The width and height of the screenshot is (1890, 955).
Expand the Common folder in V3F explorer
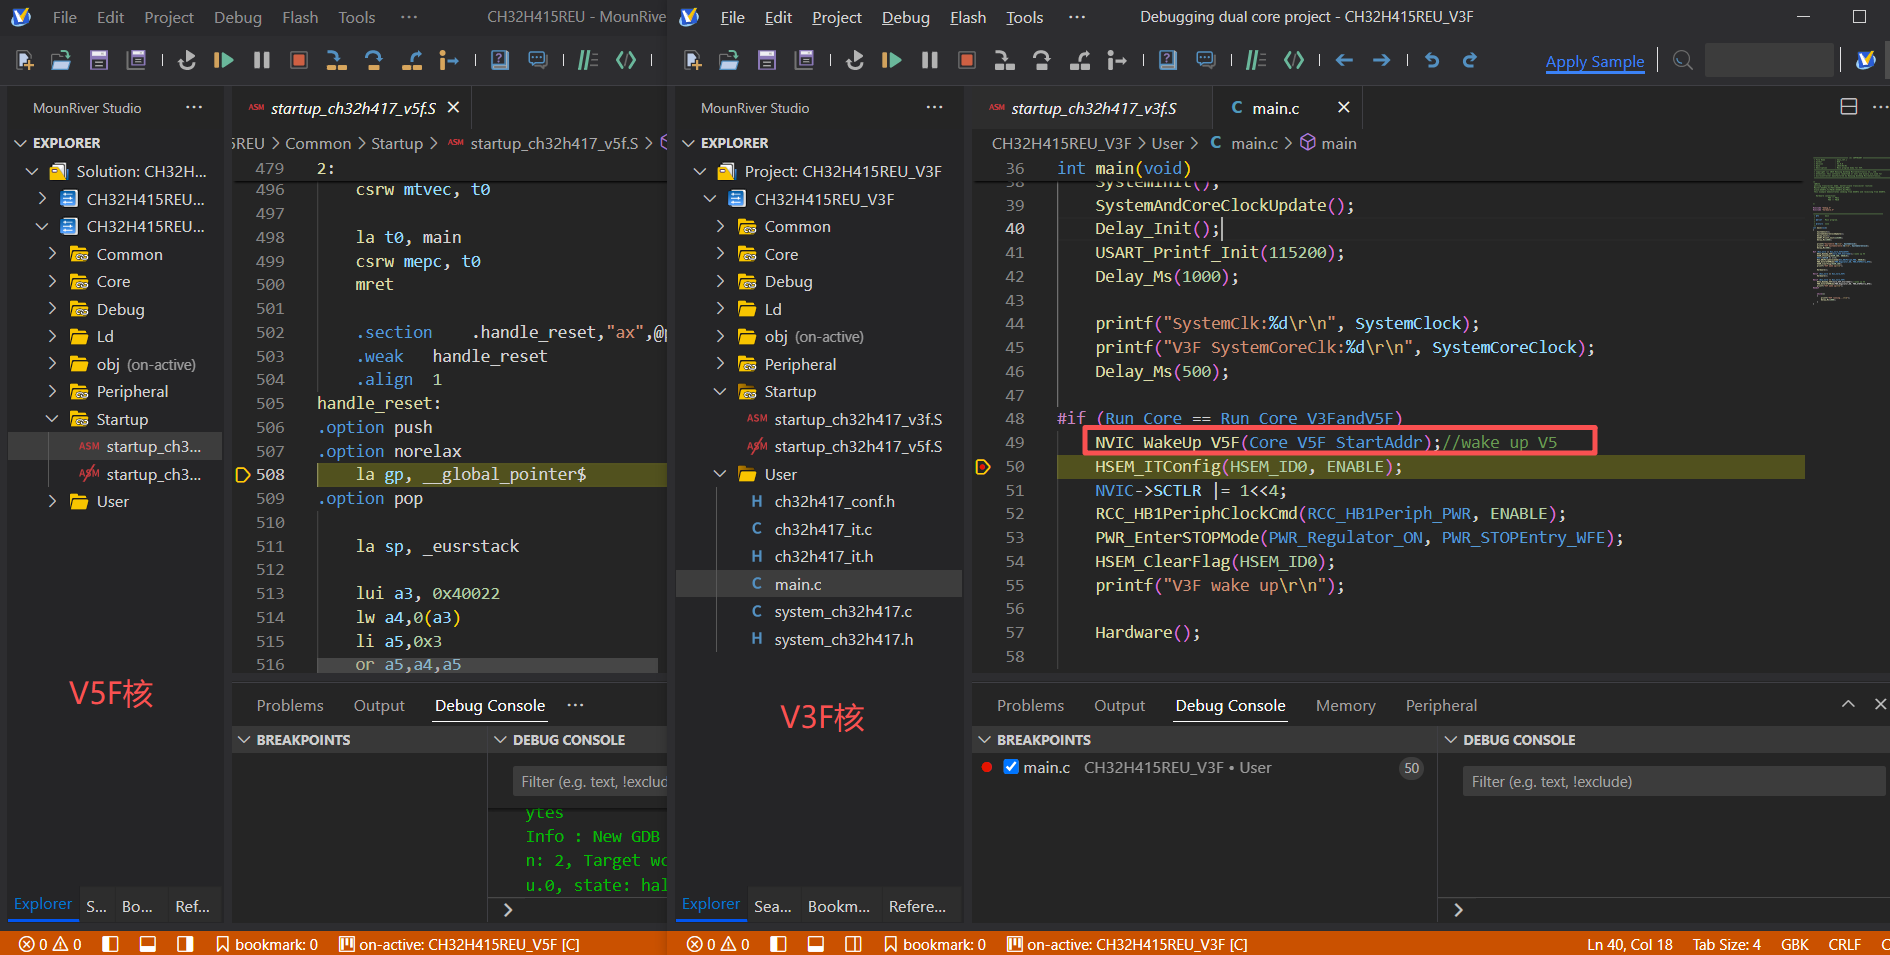720,227
